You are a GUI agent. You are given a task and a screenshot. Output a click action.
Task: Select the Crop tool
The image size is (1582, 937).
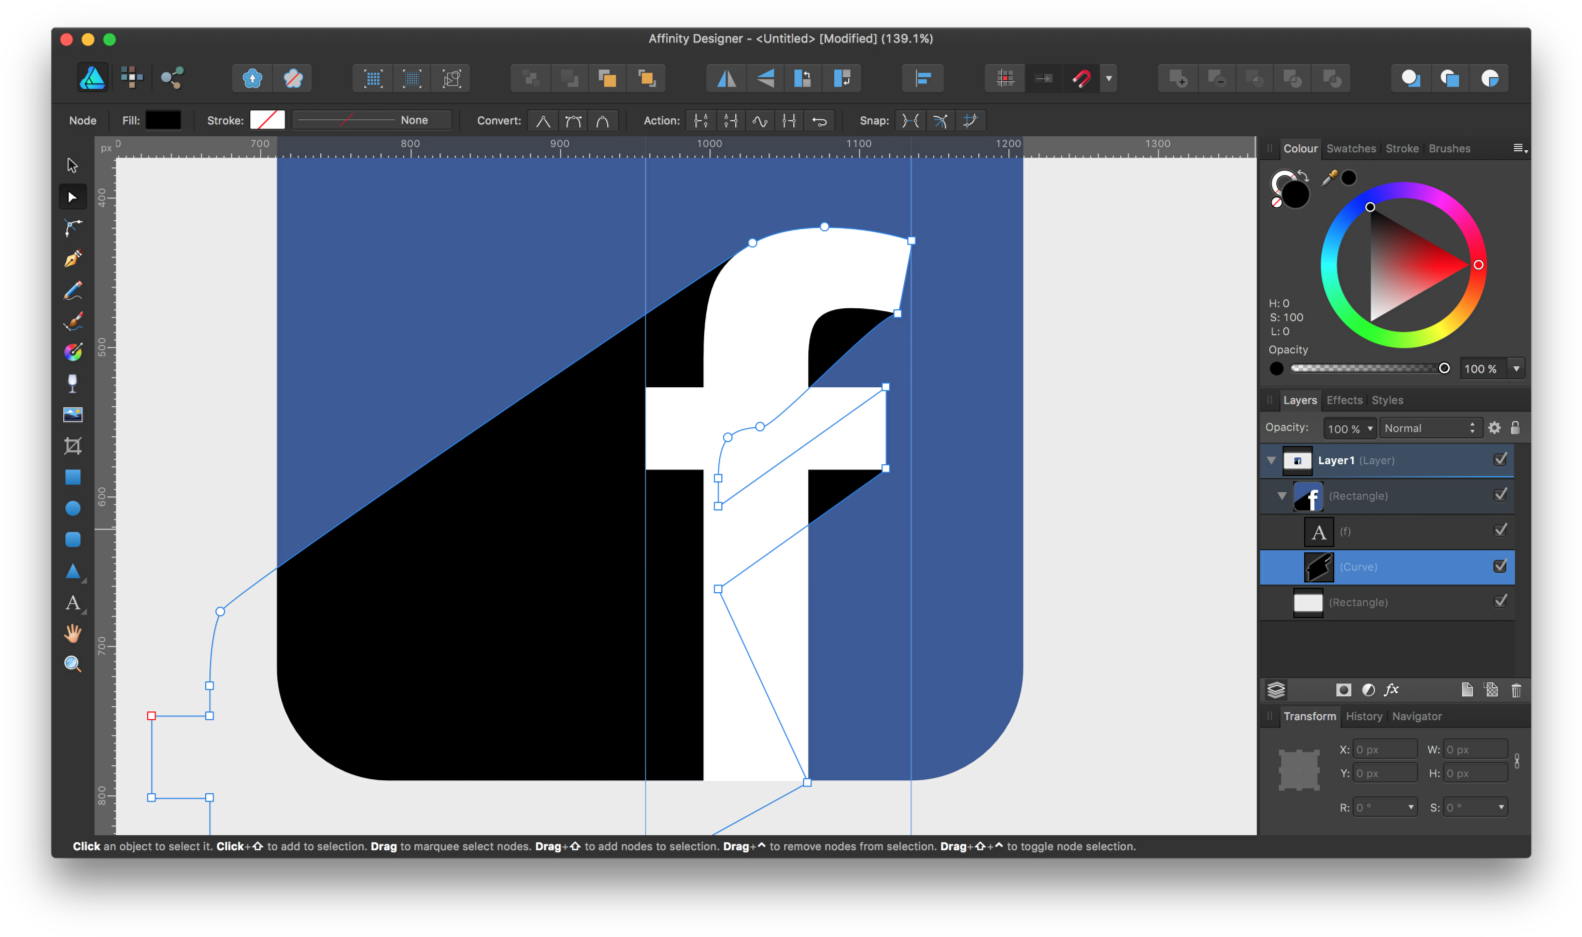click(x=72, y=446)
